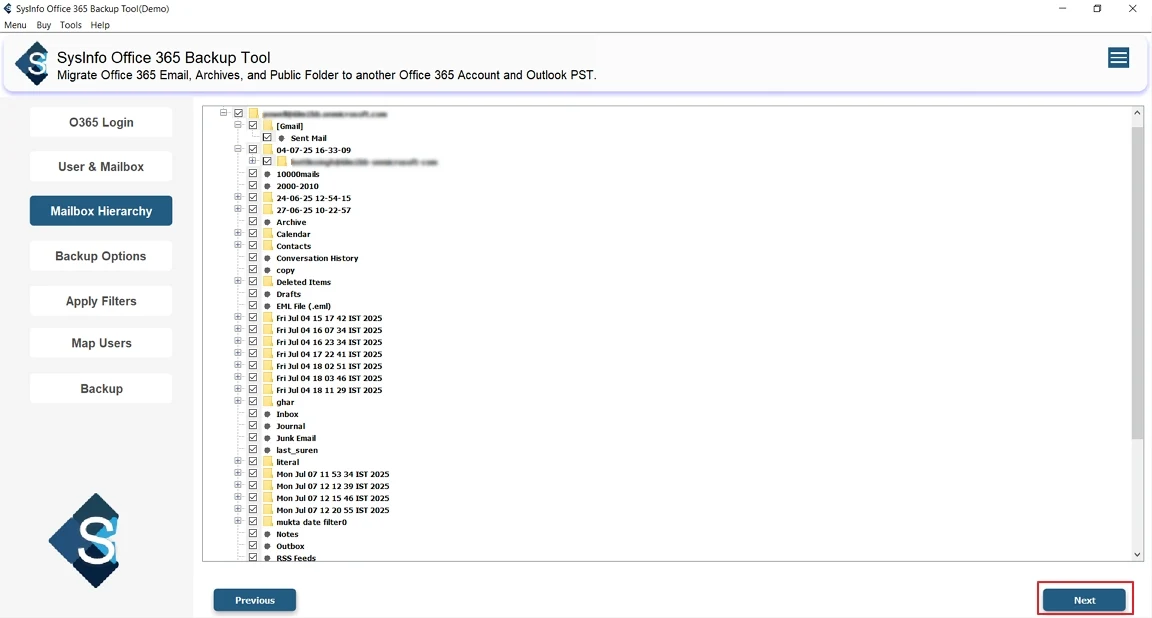The image size is (1152, 618).
Task: Uncheck the Sent Mail checkbox
Action: [x=267, y=137]
